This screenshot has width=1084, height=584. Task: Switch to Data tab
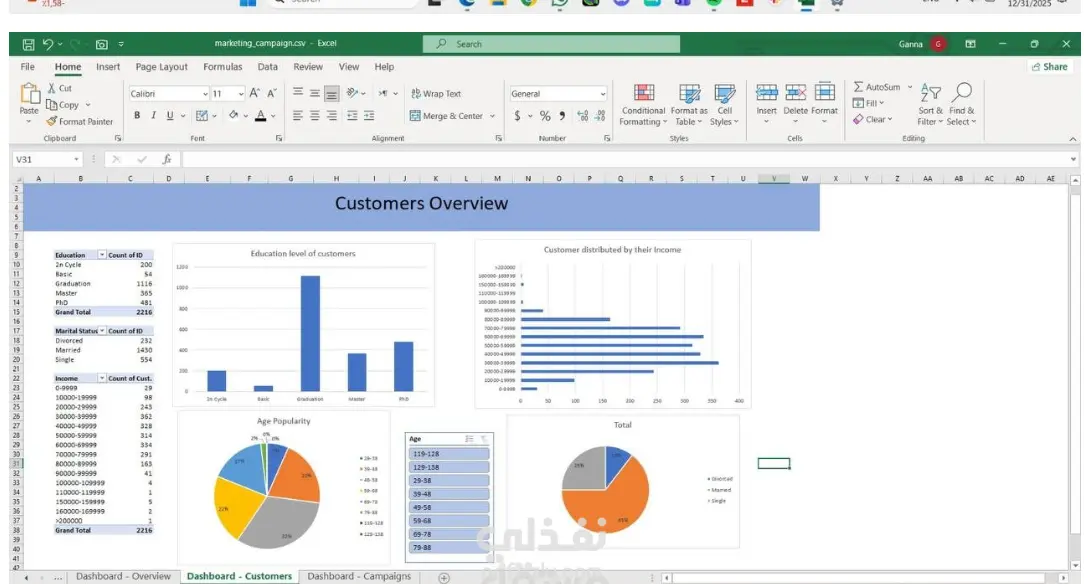[268, 67]
